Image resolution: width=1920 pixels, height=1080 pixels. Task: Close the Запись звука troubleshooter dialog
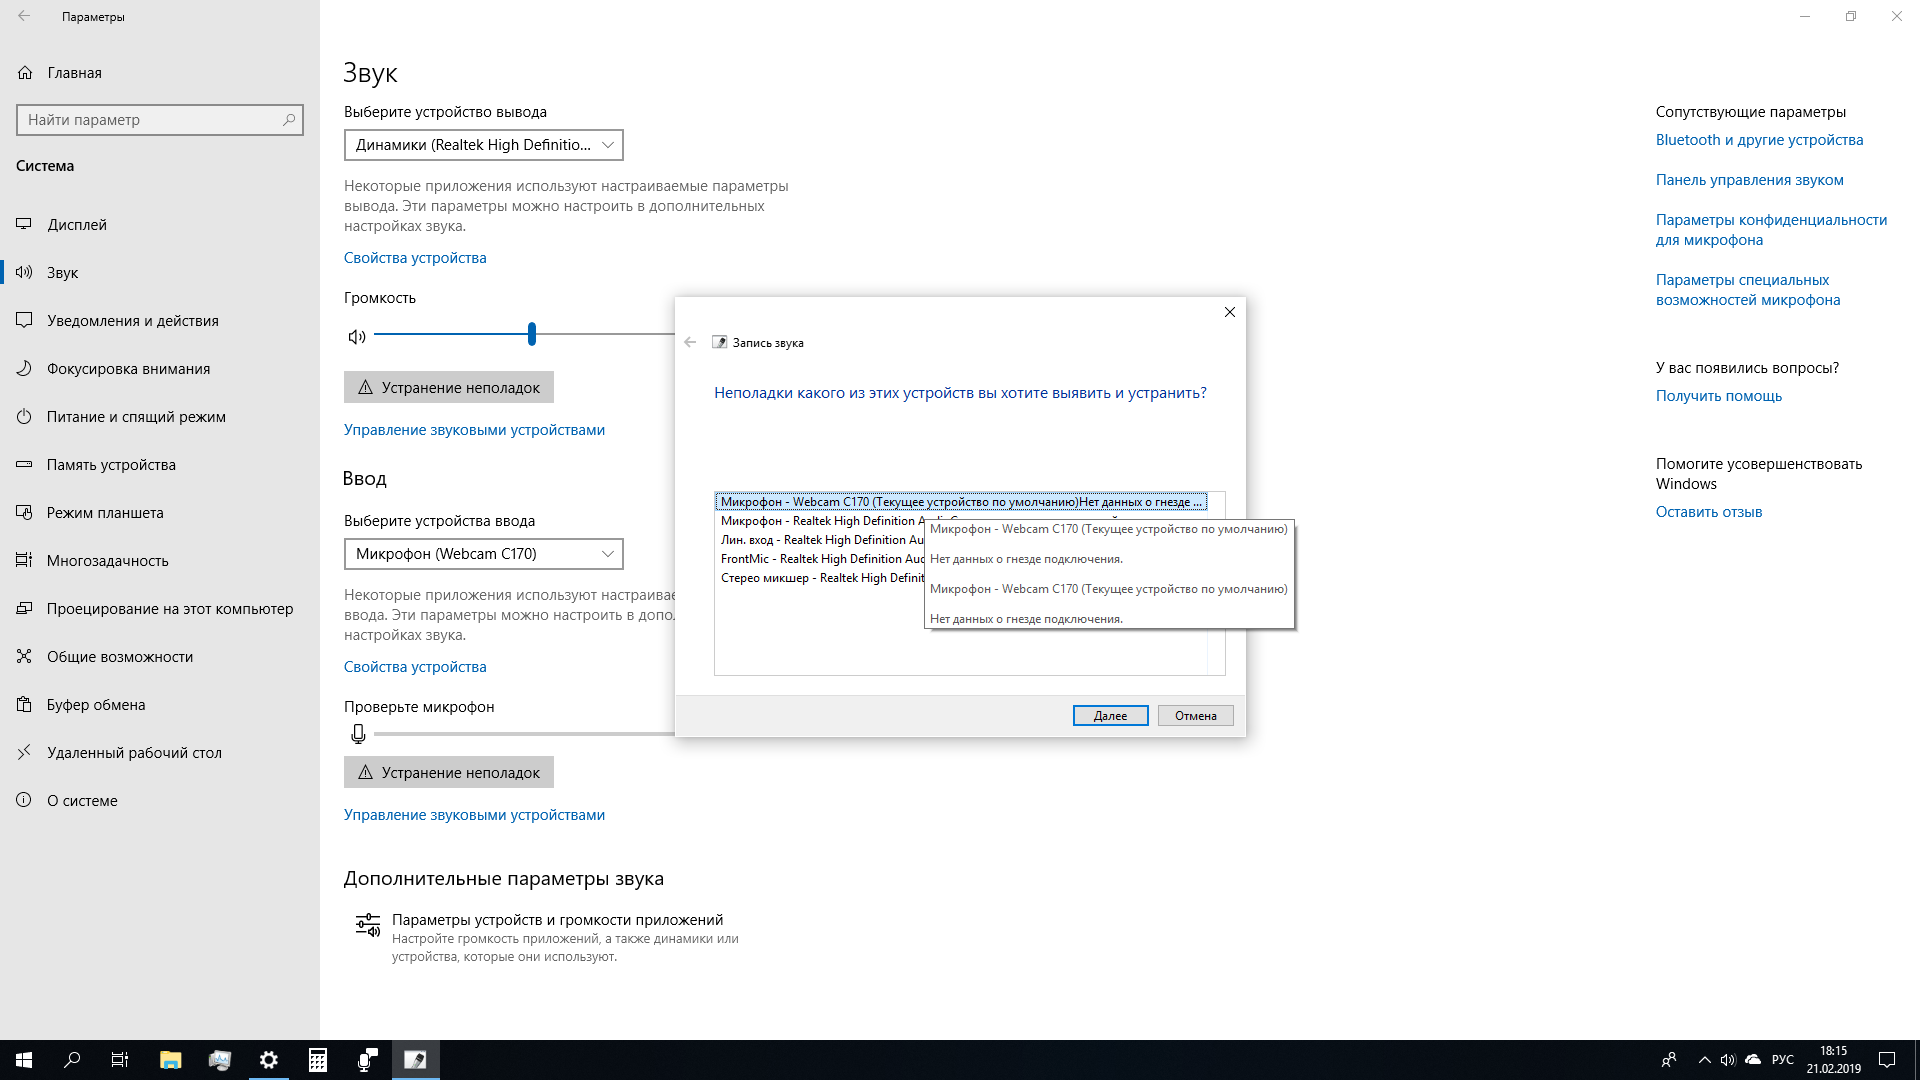(1229, 312)
